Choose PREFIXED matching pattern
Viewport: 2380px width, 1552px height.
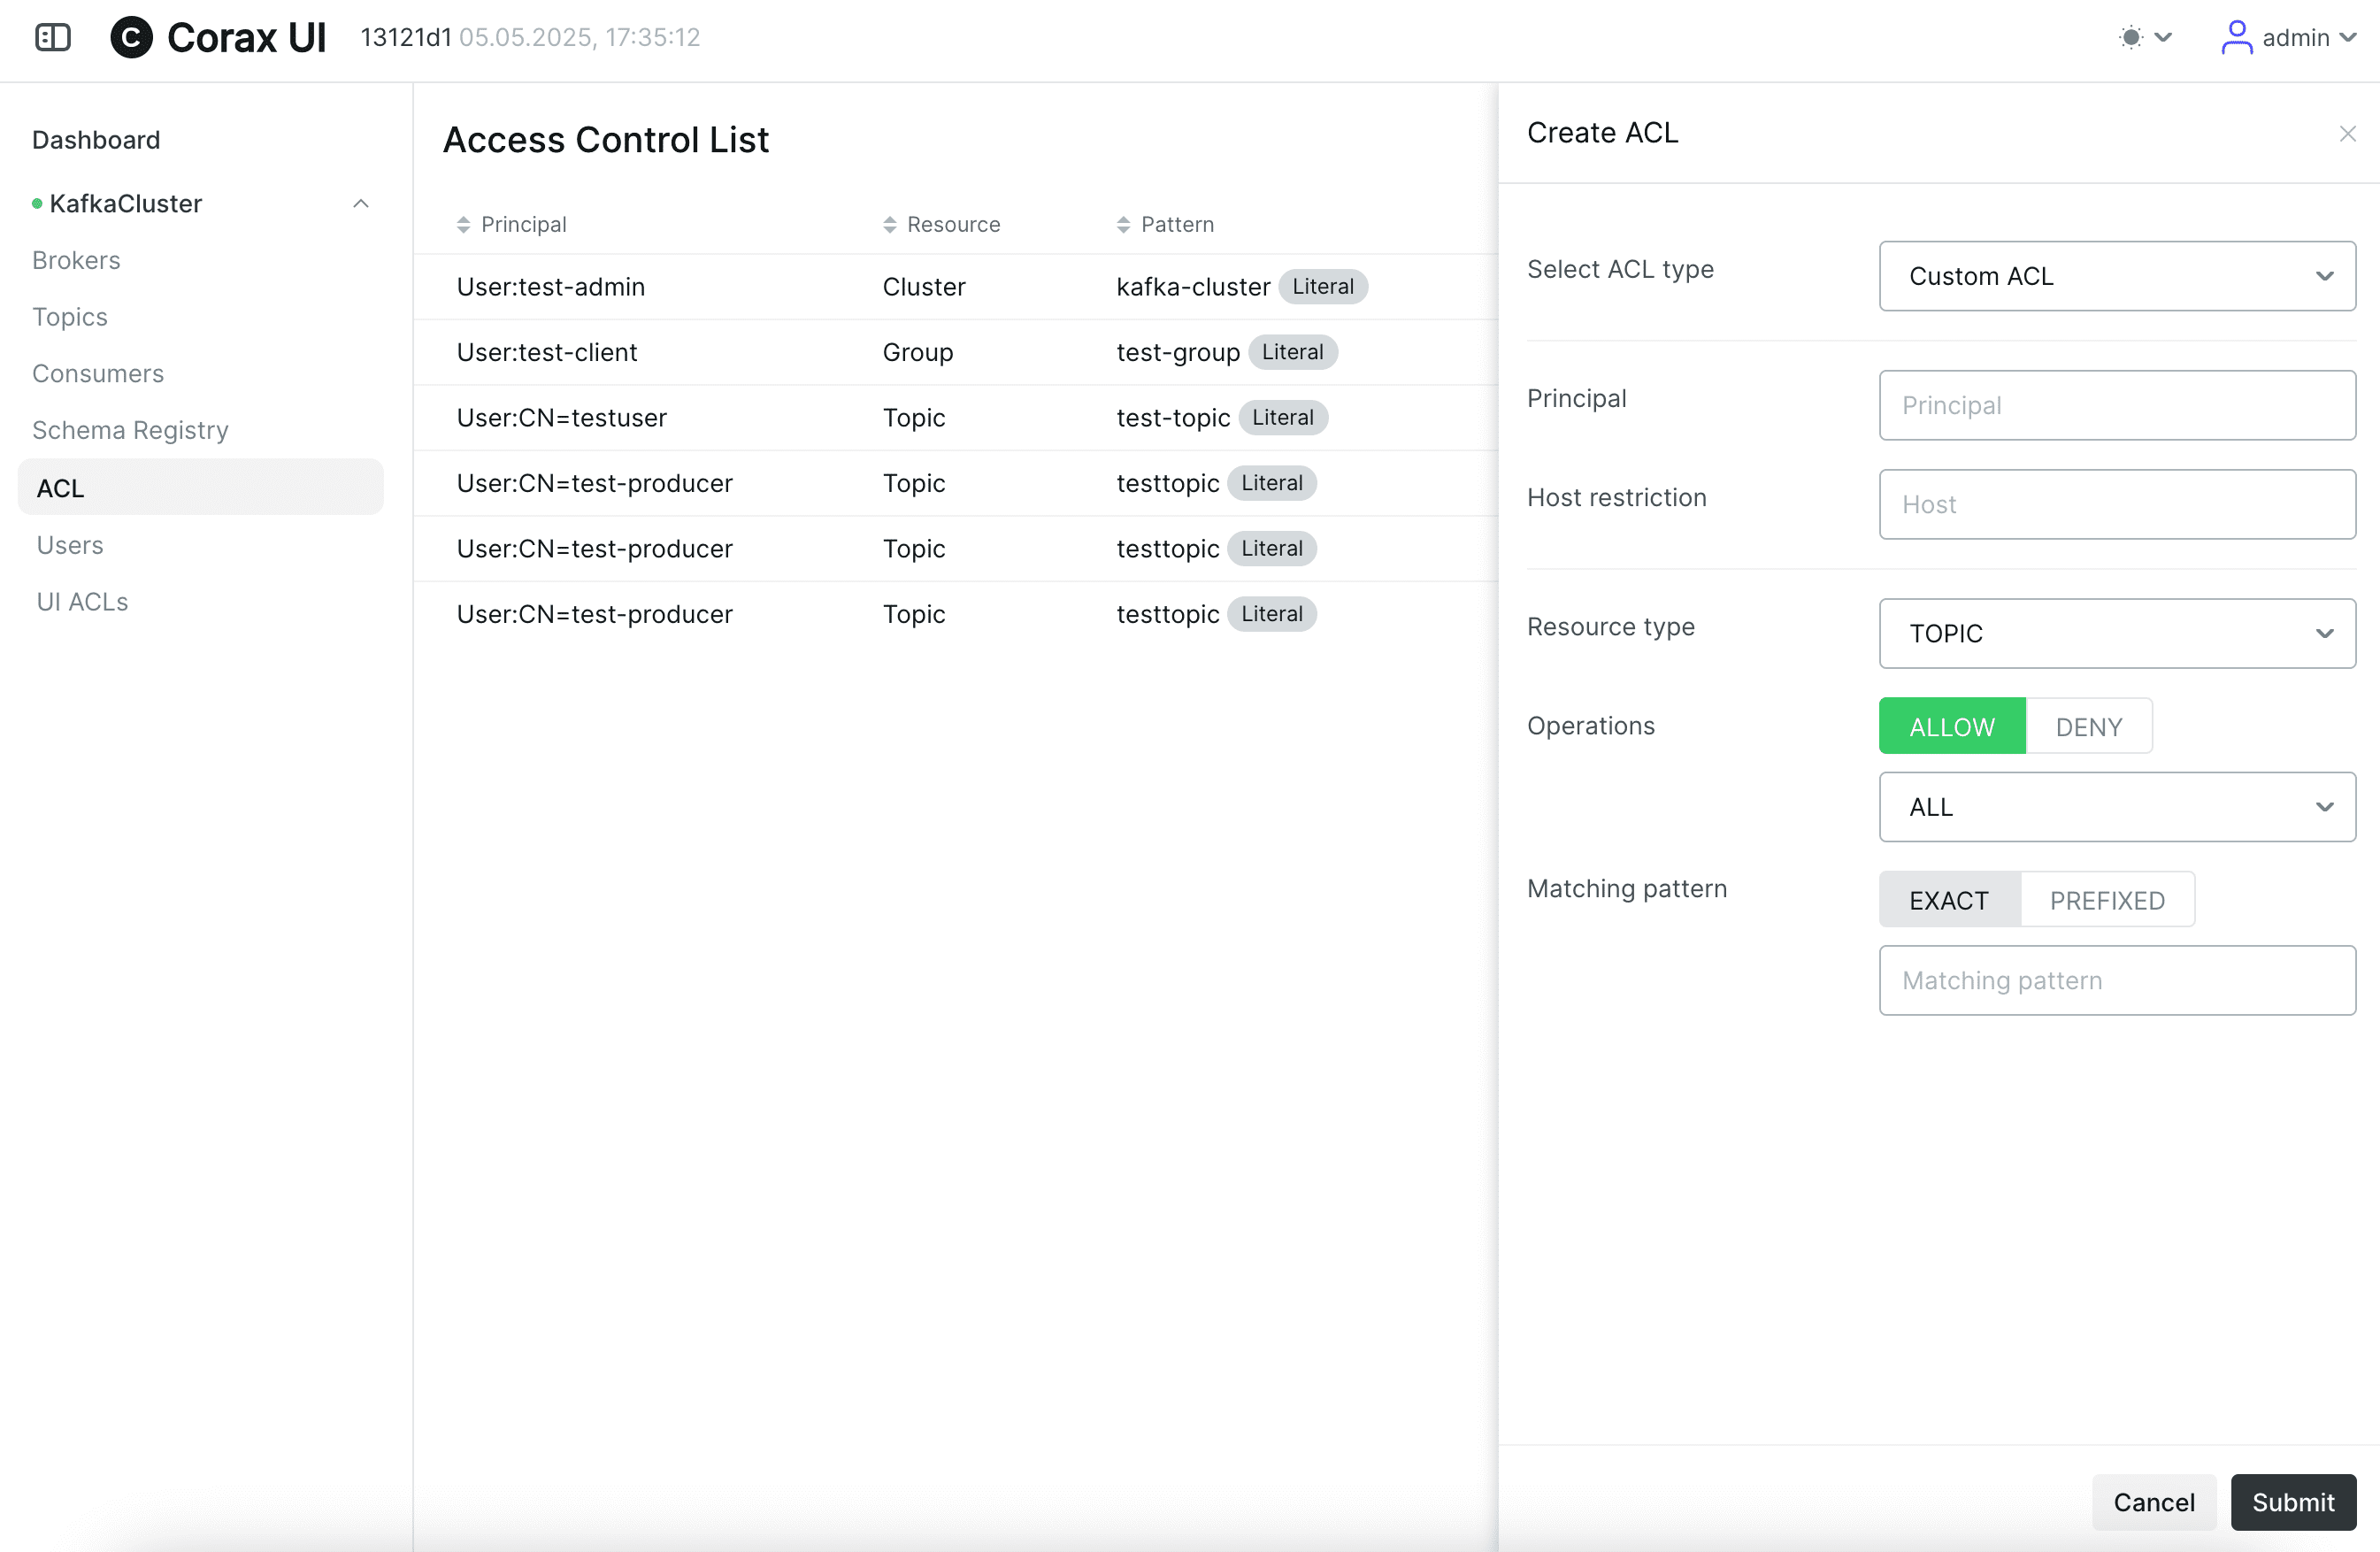click(x=2107, y=900)
